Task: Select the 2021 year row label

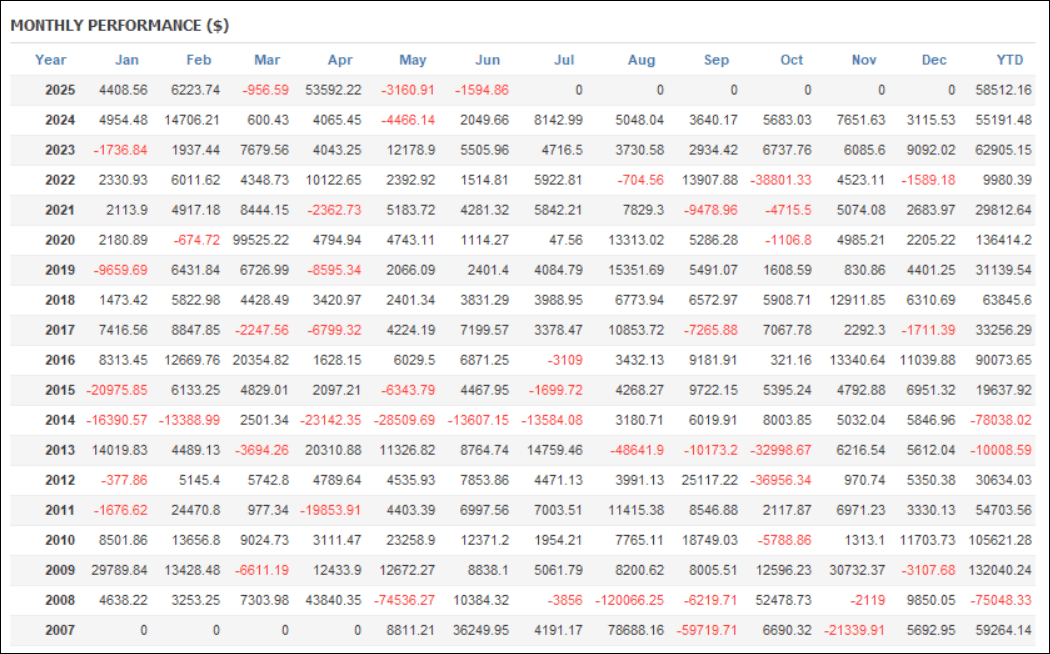Action: [60, 210]
